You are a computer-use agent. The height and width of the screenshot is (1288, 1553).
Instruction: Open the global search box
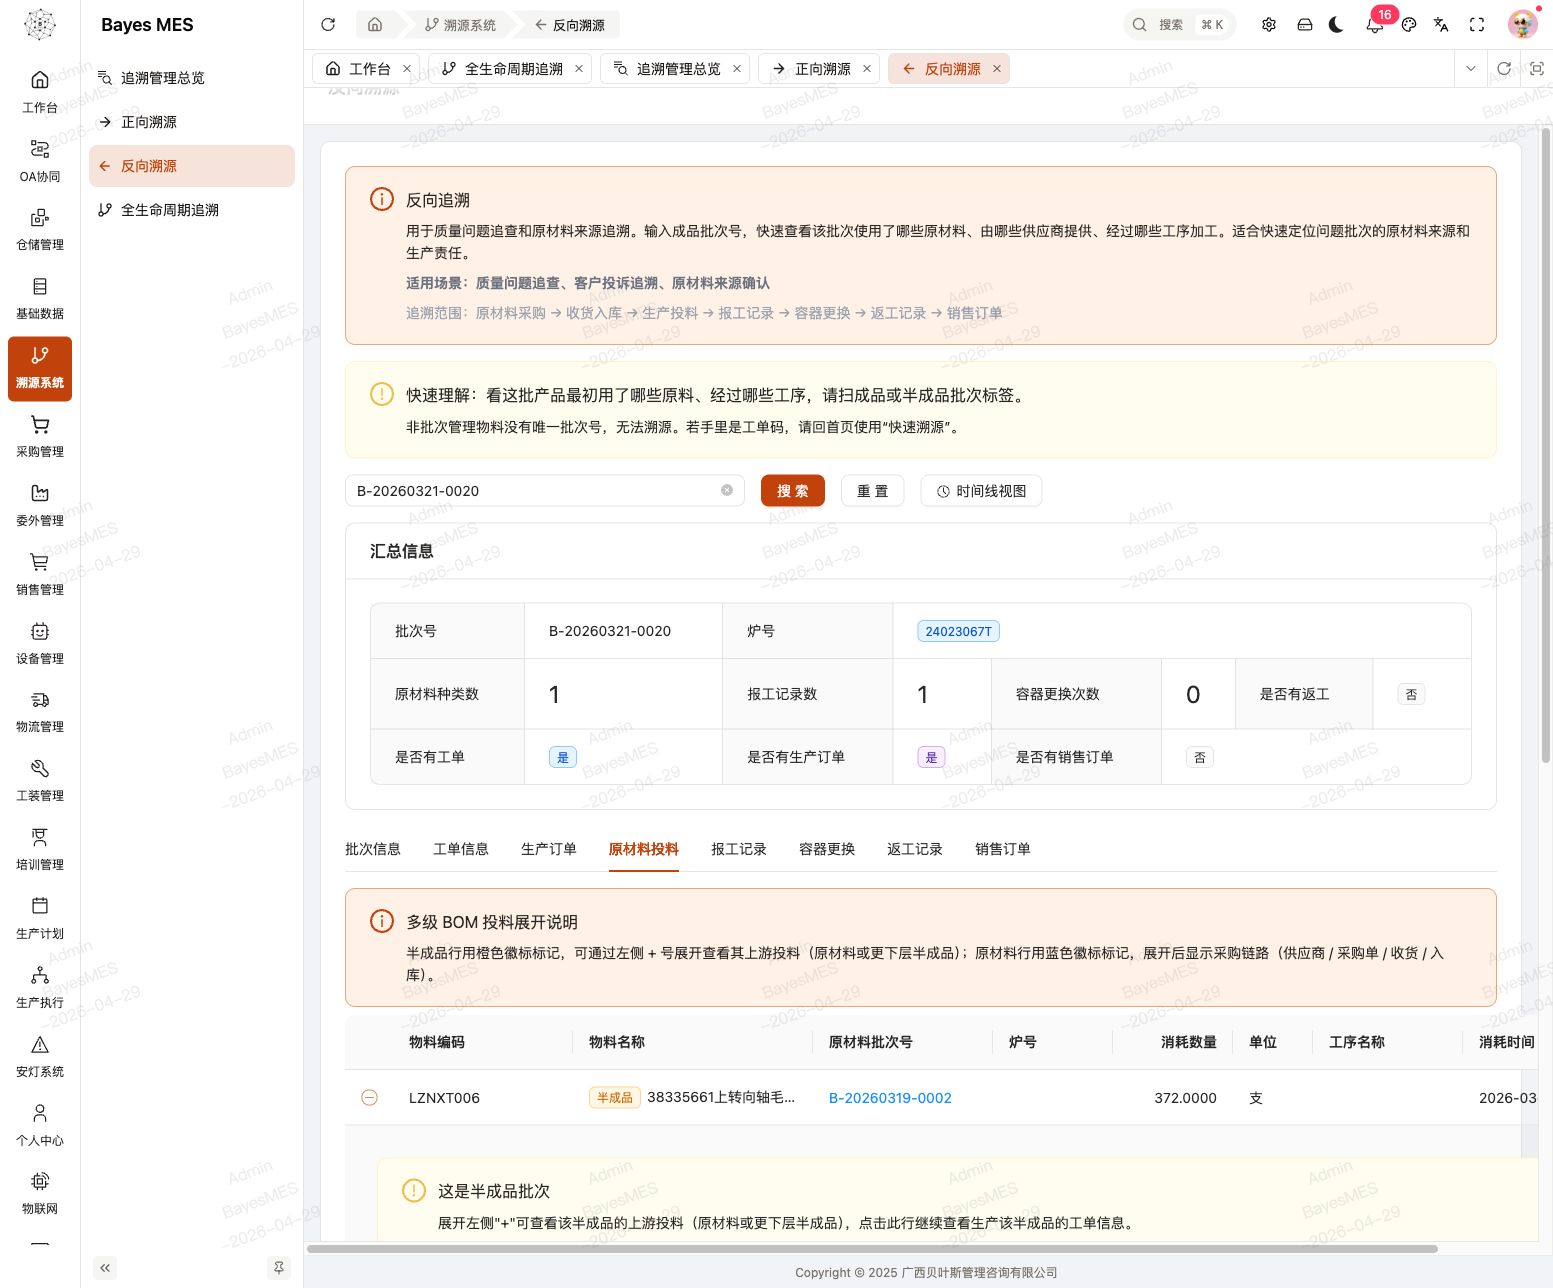[1180, 25]
